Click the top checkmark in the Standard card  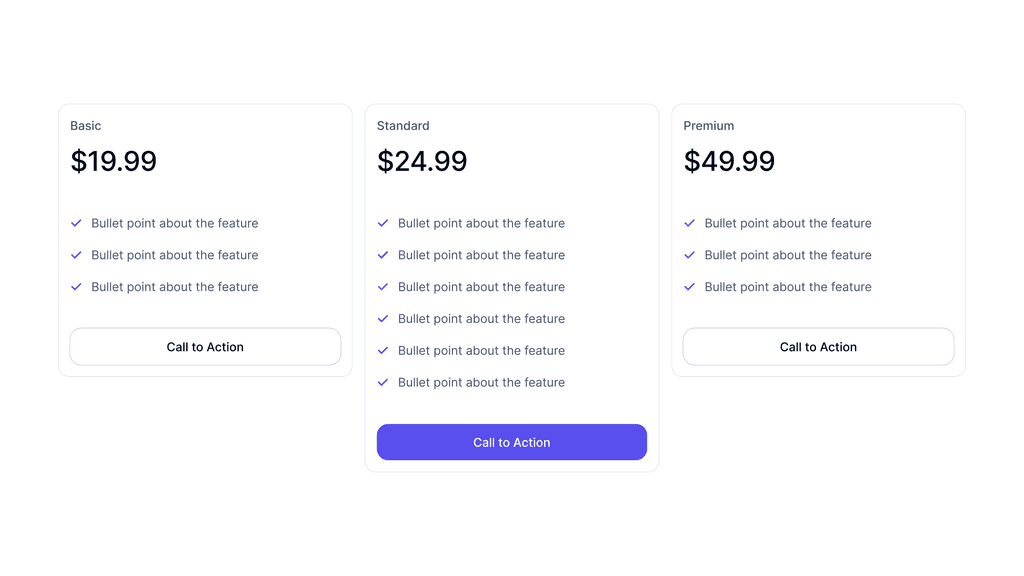[383, 223]
